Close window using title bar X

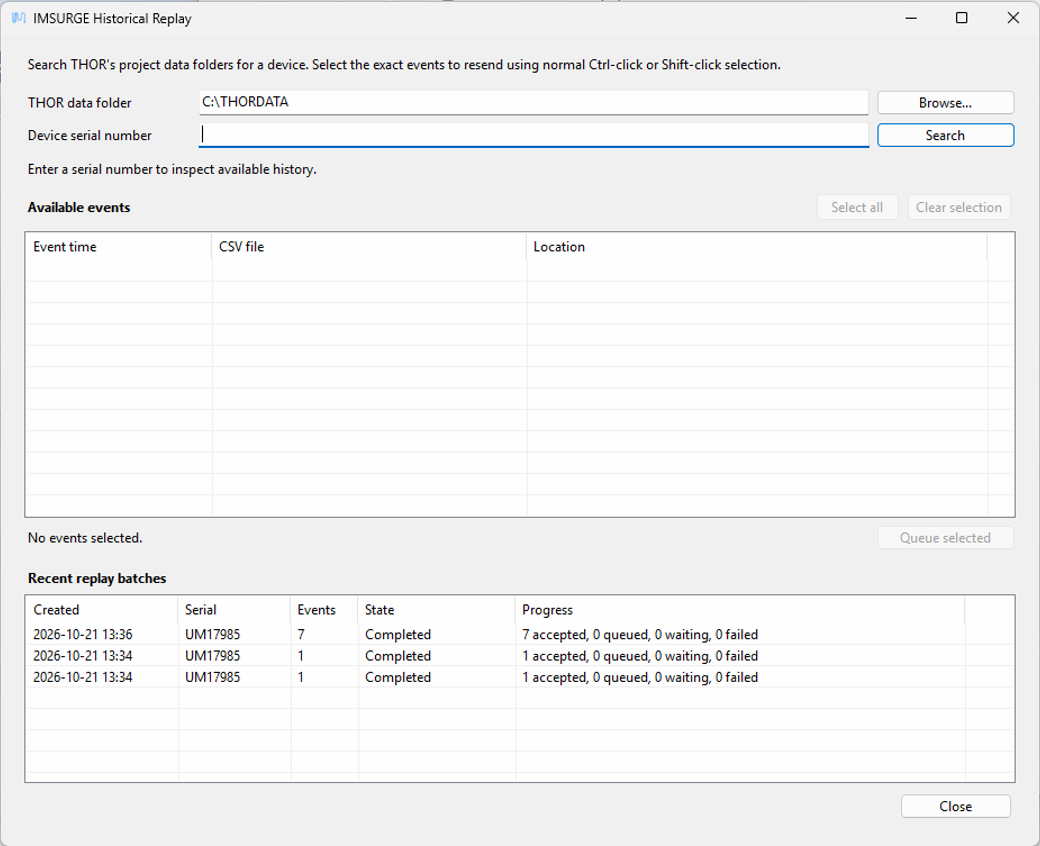1013,18
